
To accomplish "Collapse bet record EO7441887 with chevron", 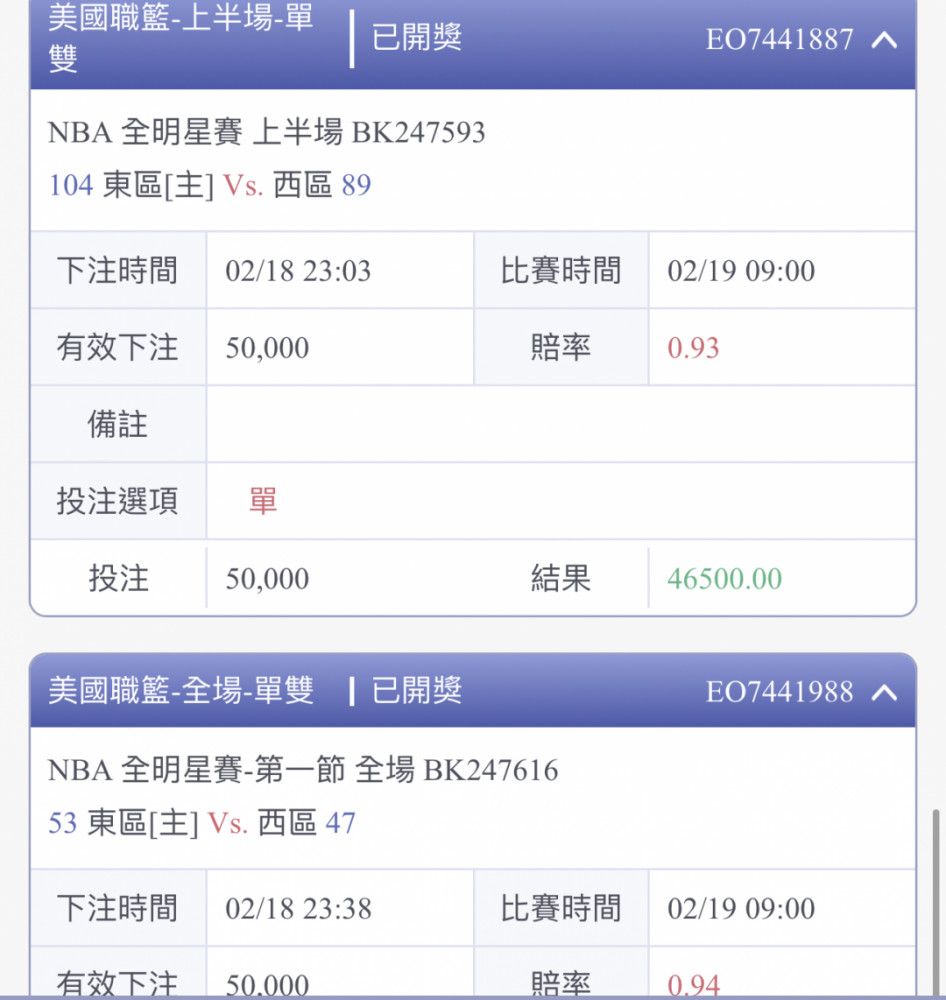I will coord(884,40).
